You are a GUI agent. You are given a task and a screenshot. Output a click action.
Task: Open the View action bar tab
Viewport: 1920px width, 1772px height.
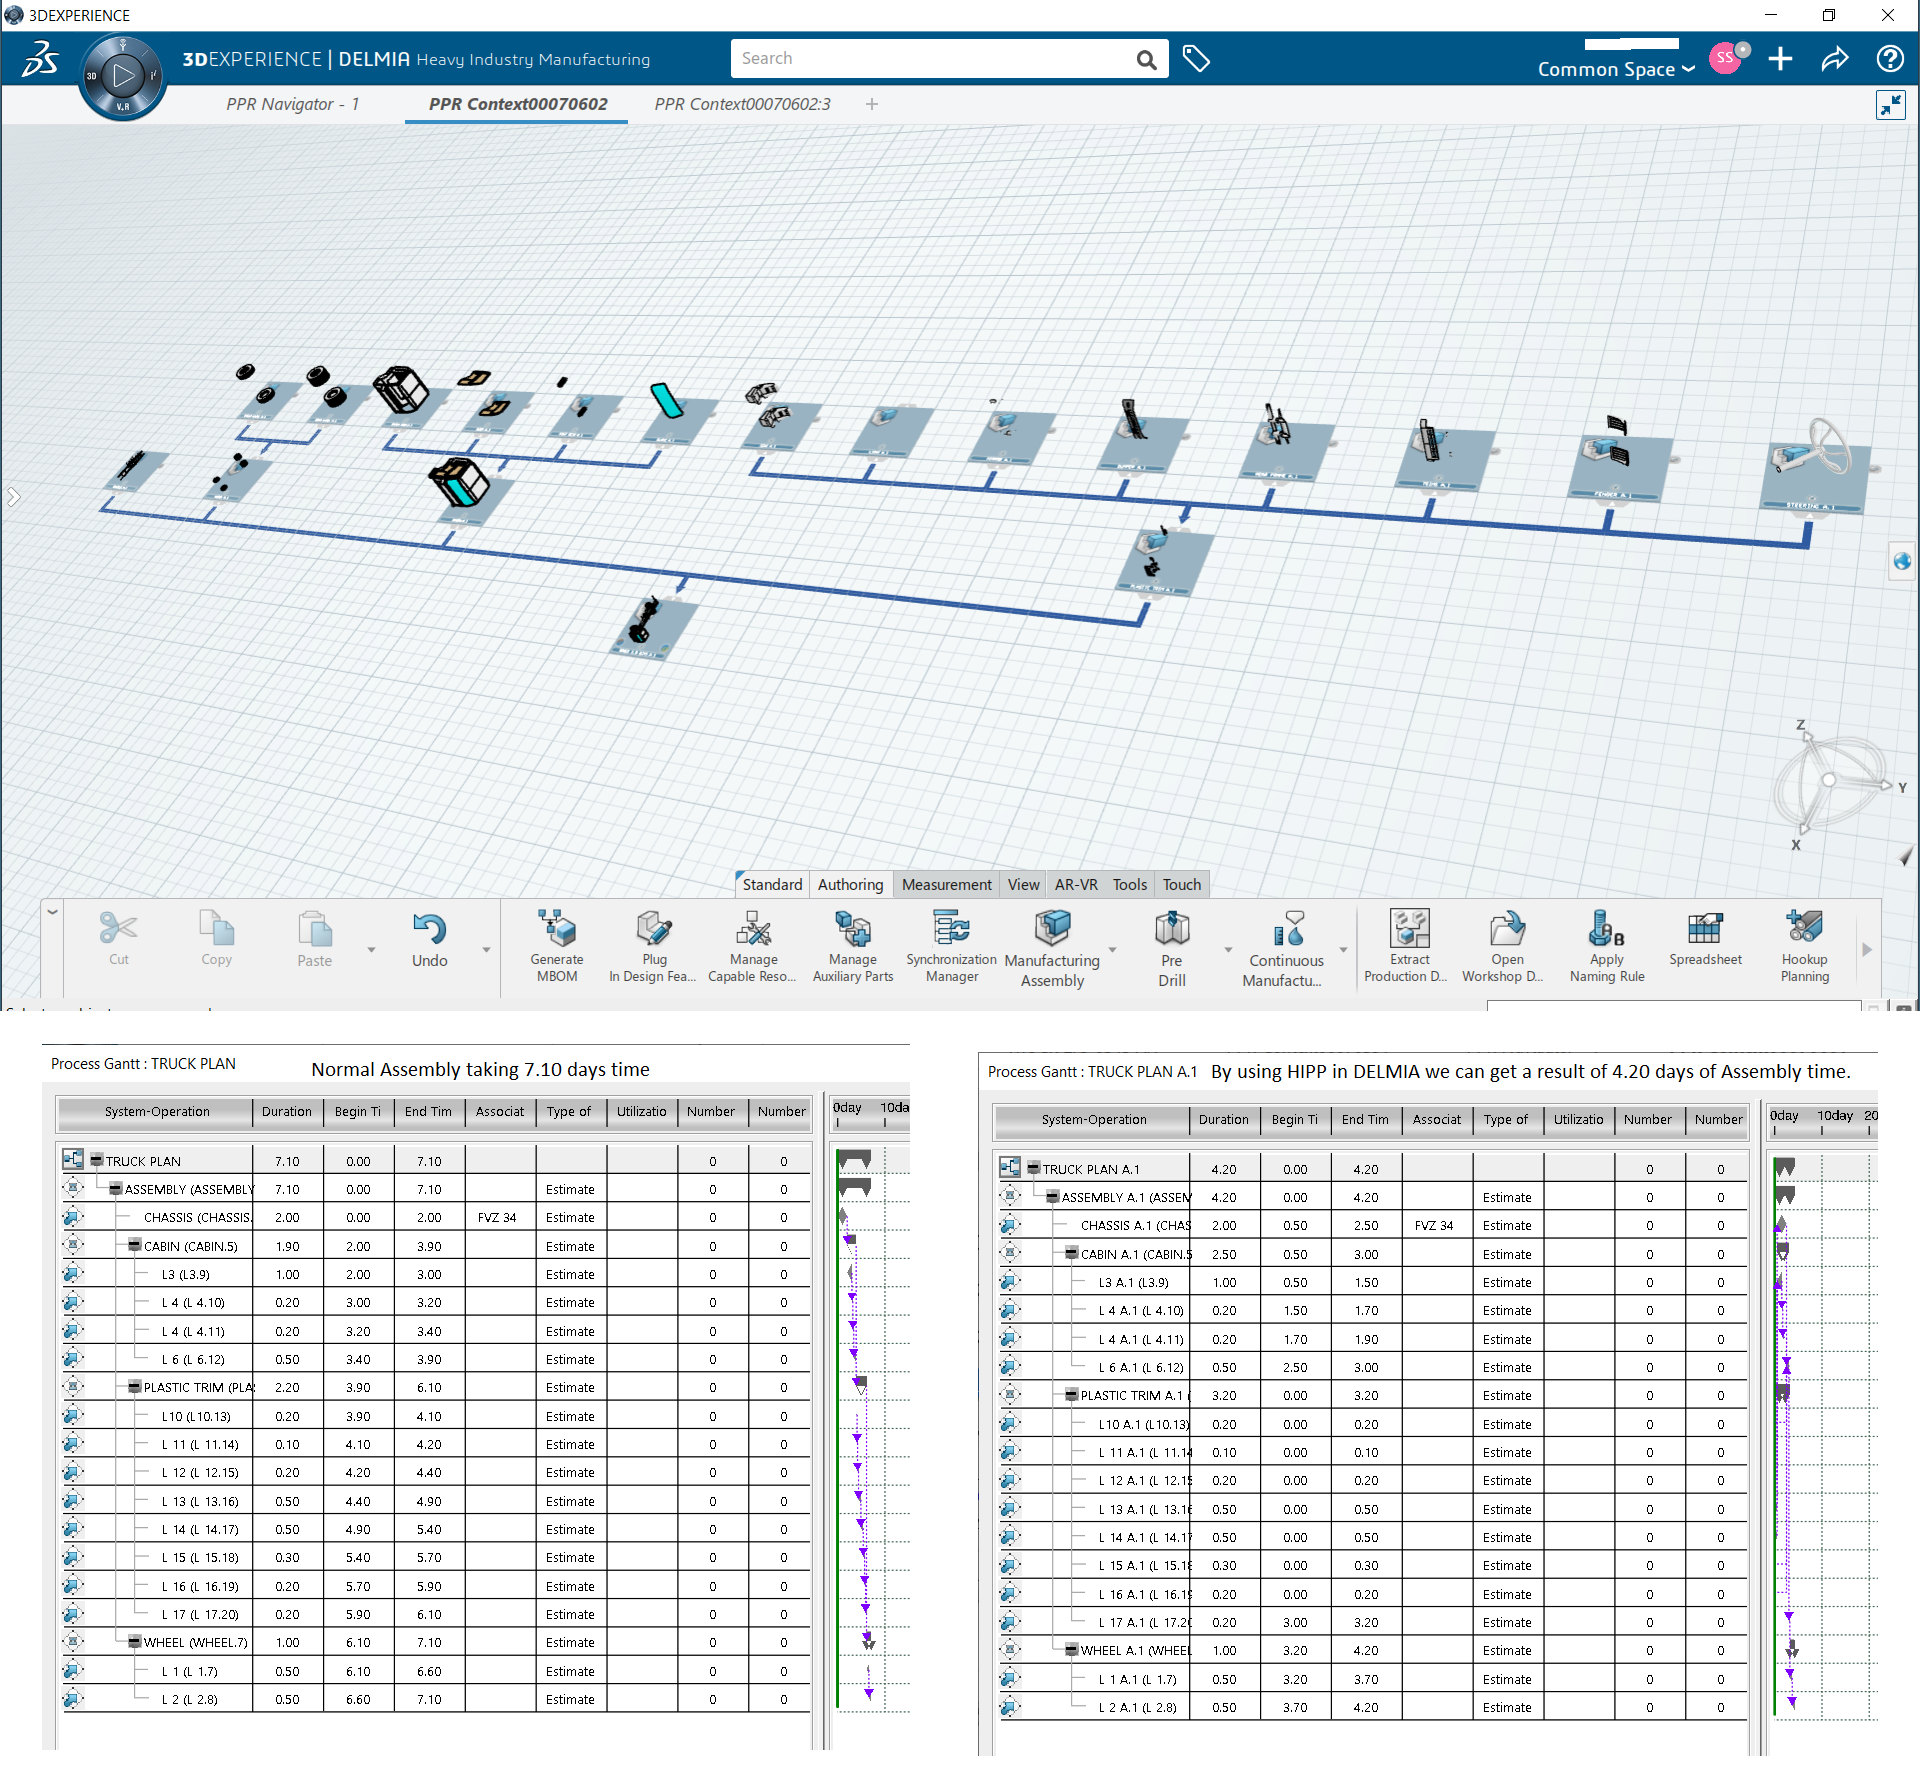1023,884
